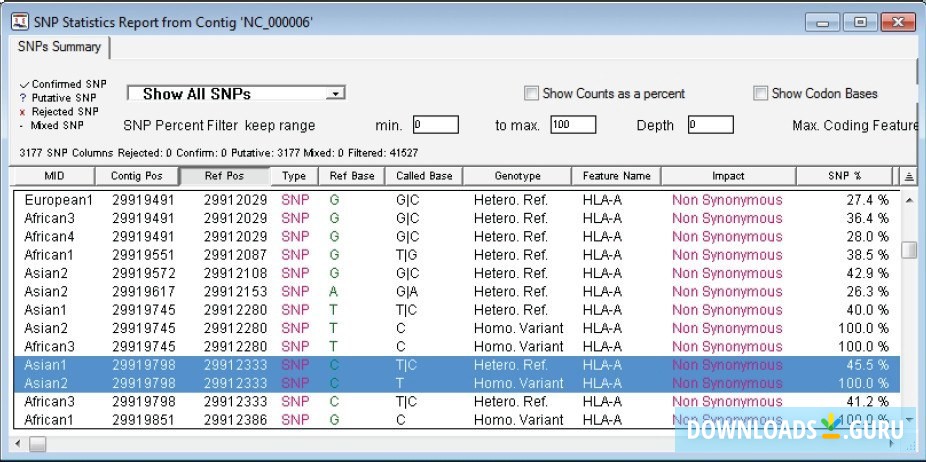This screenshot has width=926, height=462.
Task: Click the column options icon beside SNP %
Action: pos(908,176)
